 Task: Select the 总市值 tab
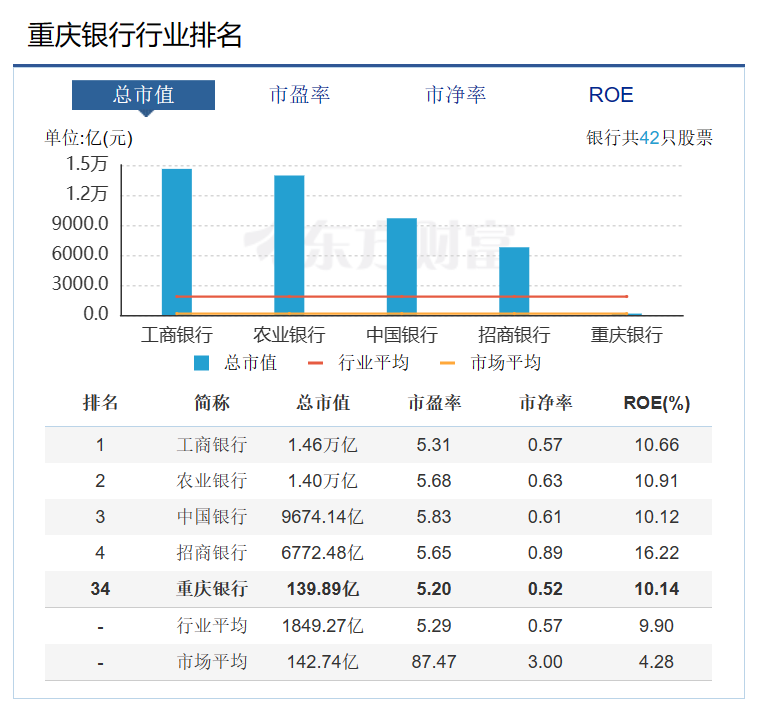[143, 95]
